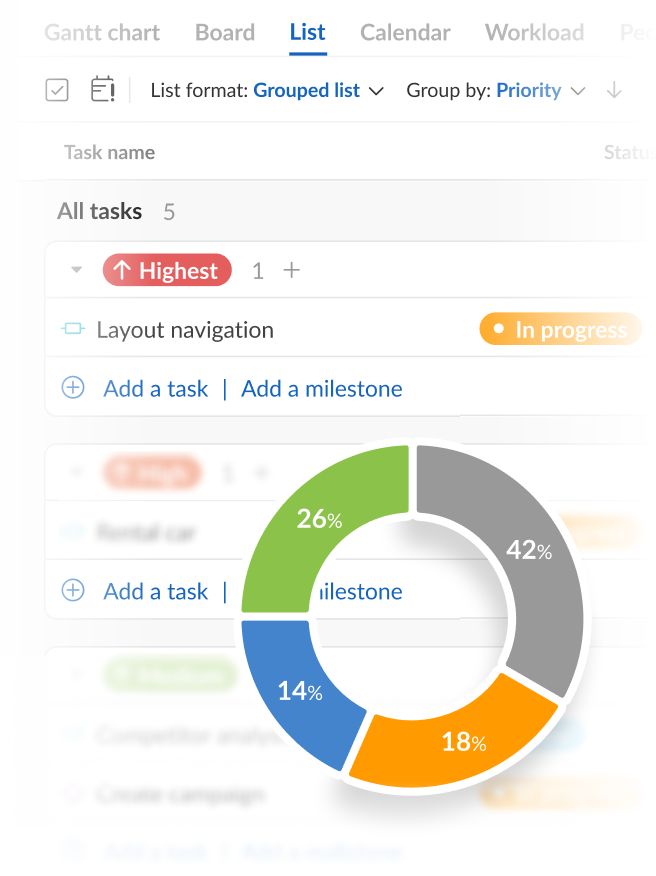Click the Layout navigation task type icon
This screenshot has width=656, height=876.
[73, 329]
